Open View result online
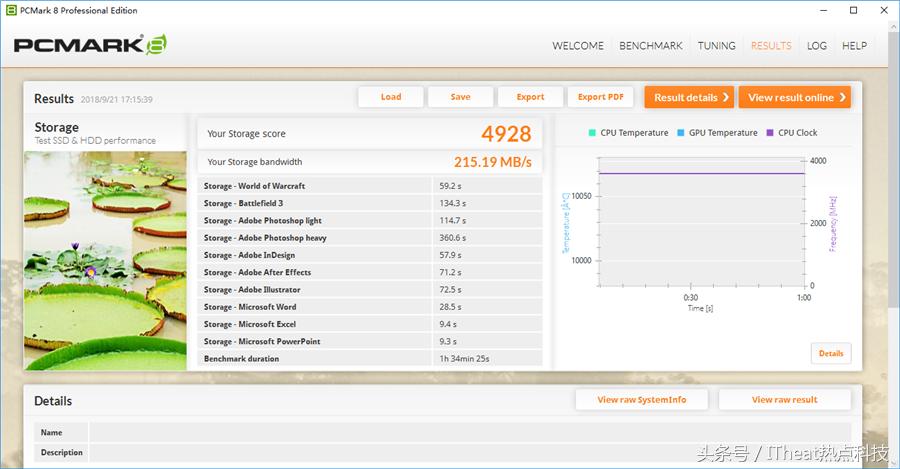900x469 pixels. click(x=796, y=97)
